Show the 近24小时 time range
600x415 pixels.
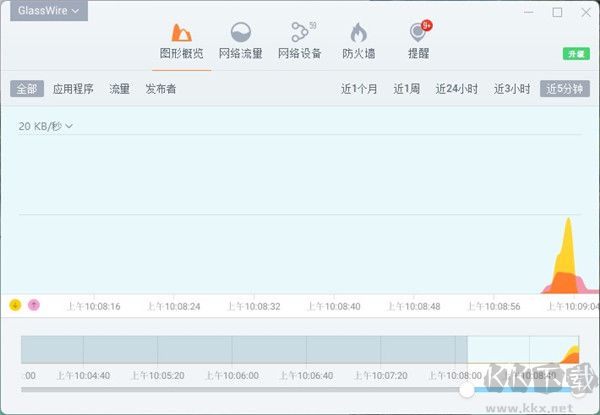[x=456, y=89]
